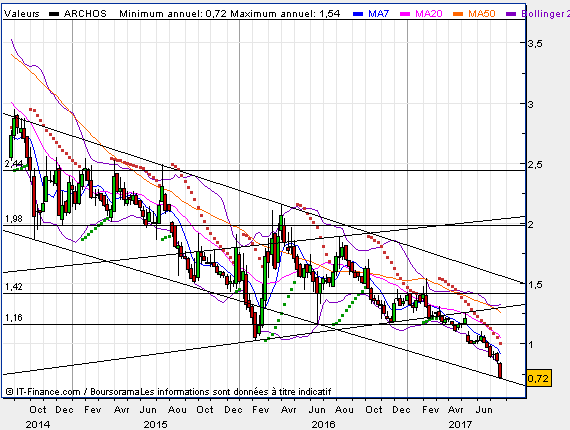
Task: Click the black ARCHOS legend swatch
Action: pyautogui.click(x=54, y=14)
